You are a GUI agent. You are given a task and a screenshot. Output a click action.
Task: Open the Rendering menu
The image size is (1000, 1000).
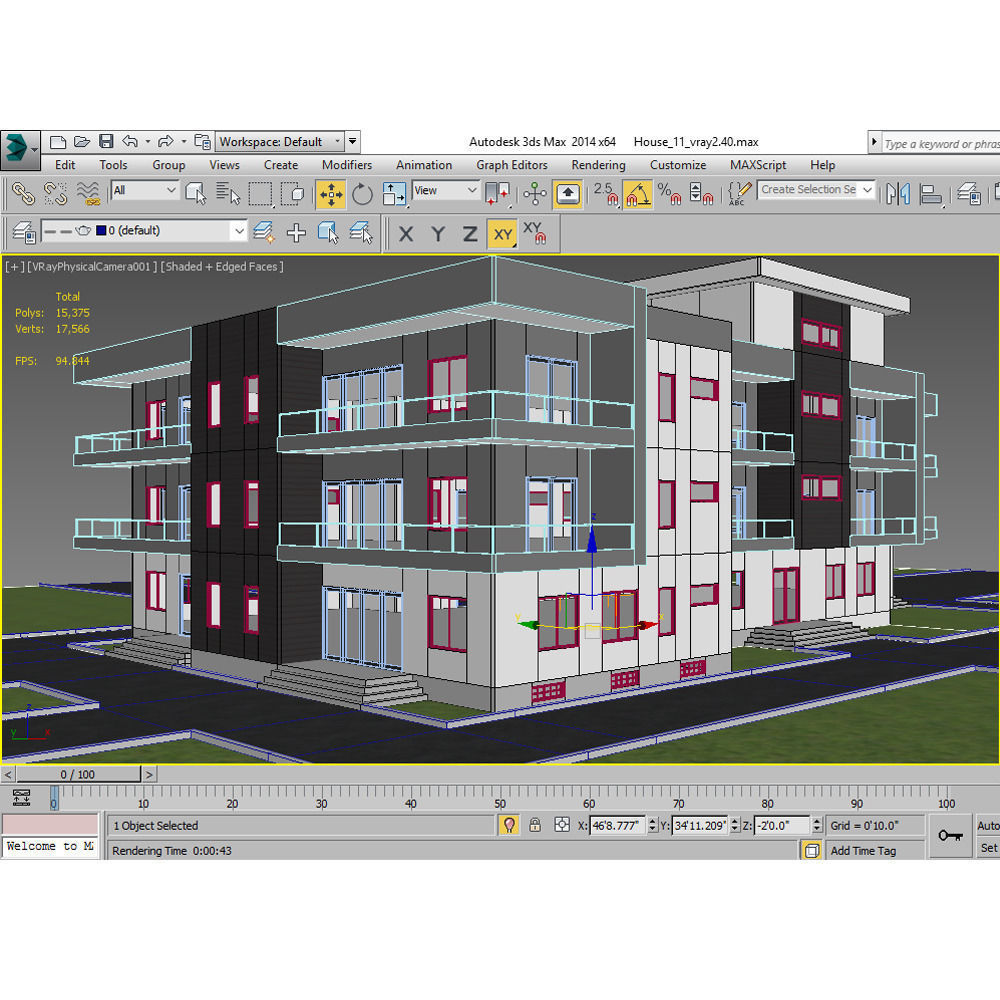(598, 165)
